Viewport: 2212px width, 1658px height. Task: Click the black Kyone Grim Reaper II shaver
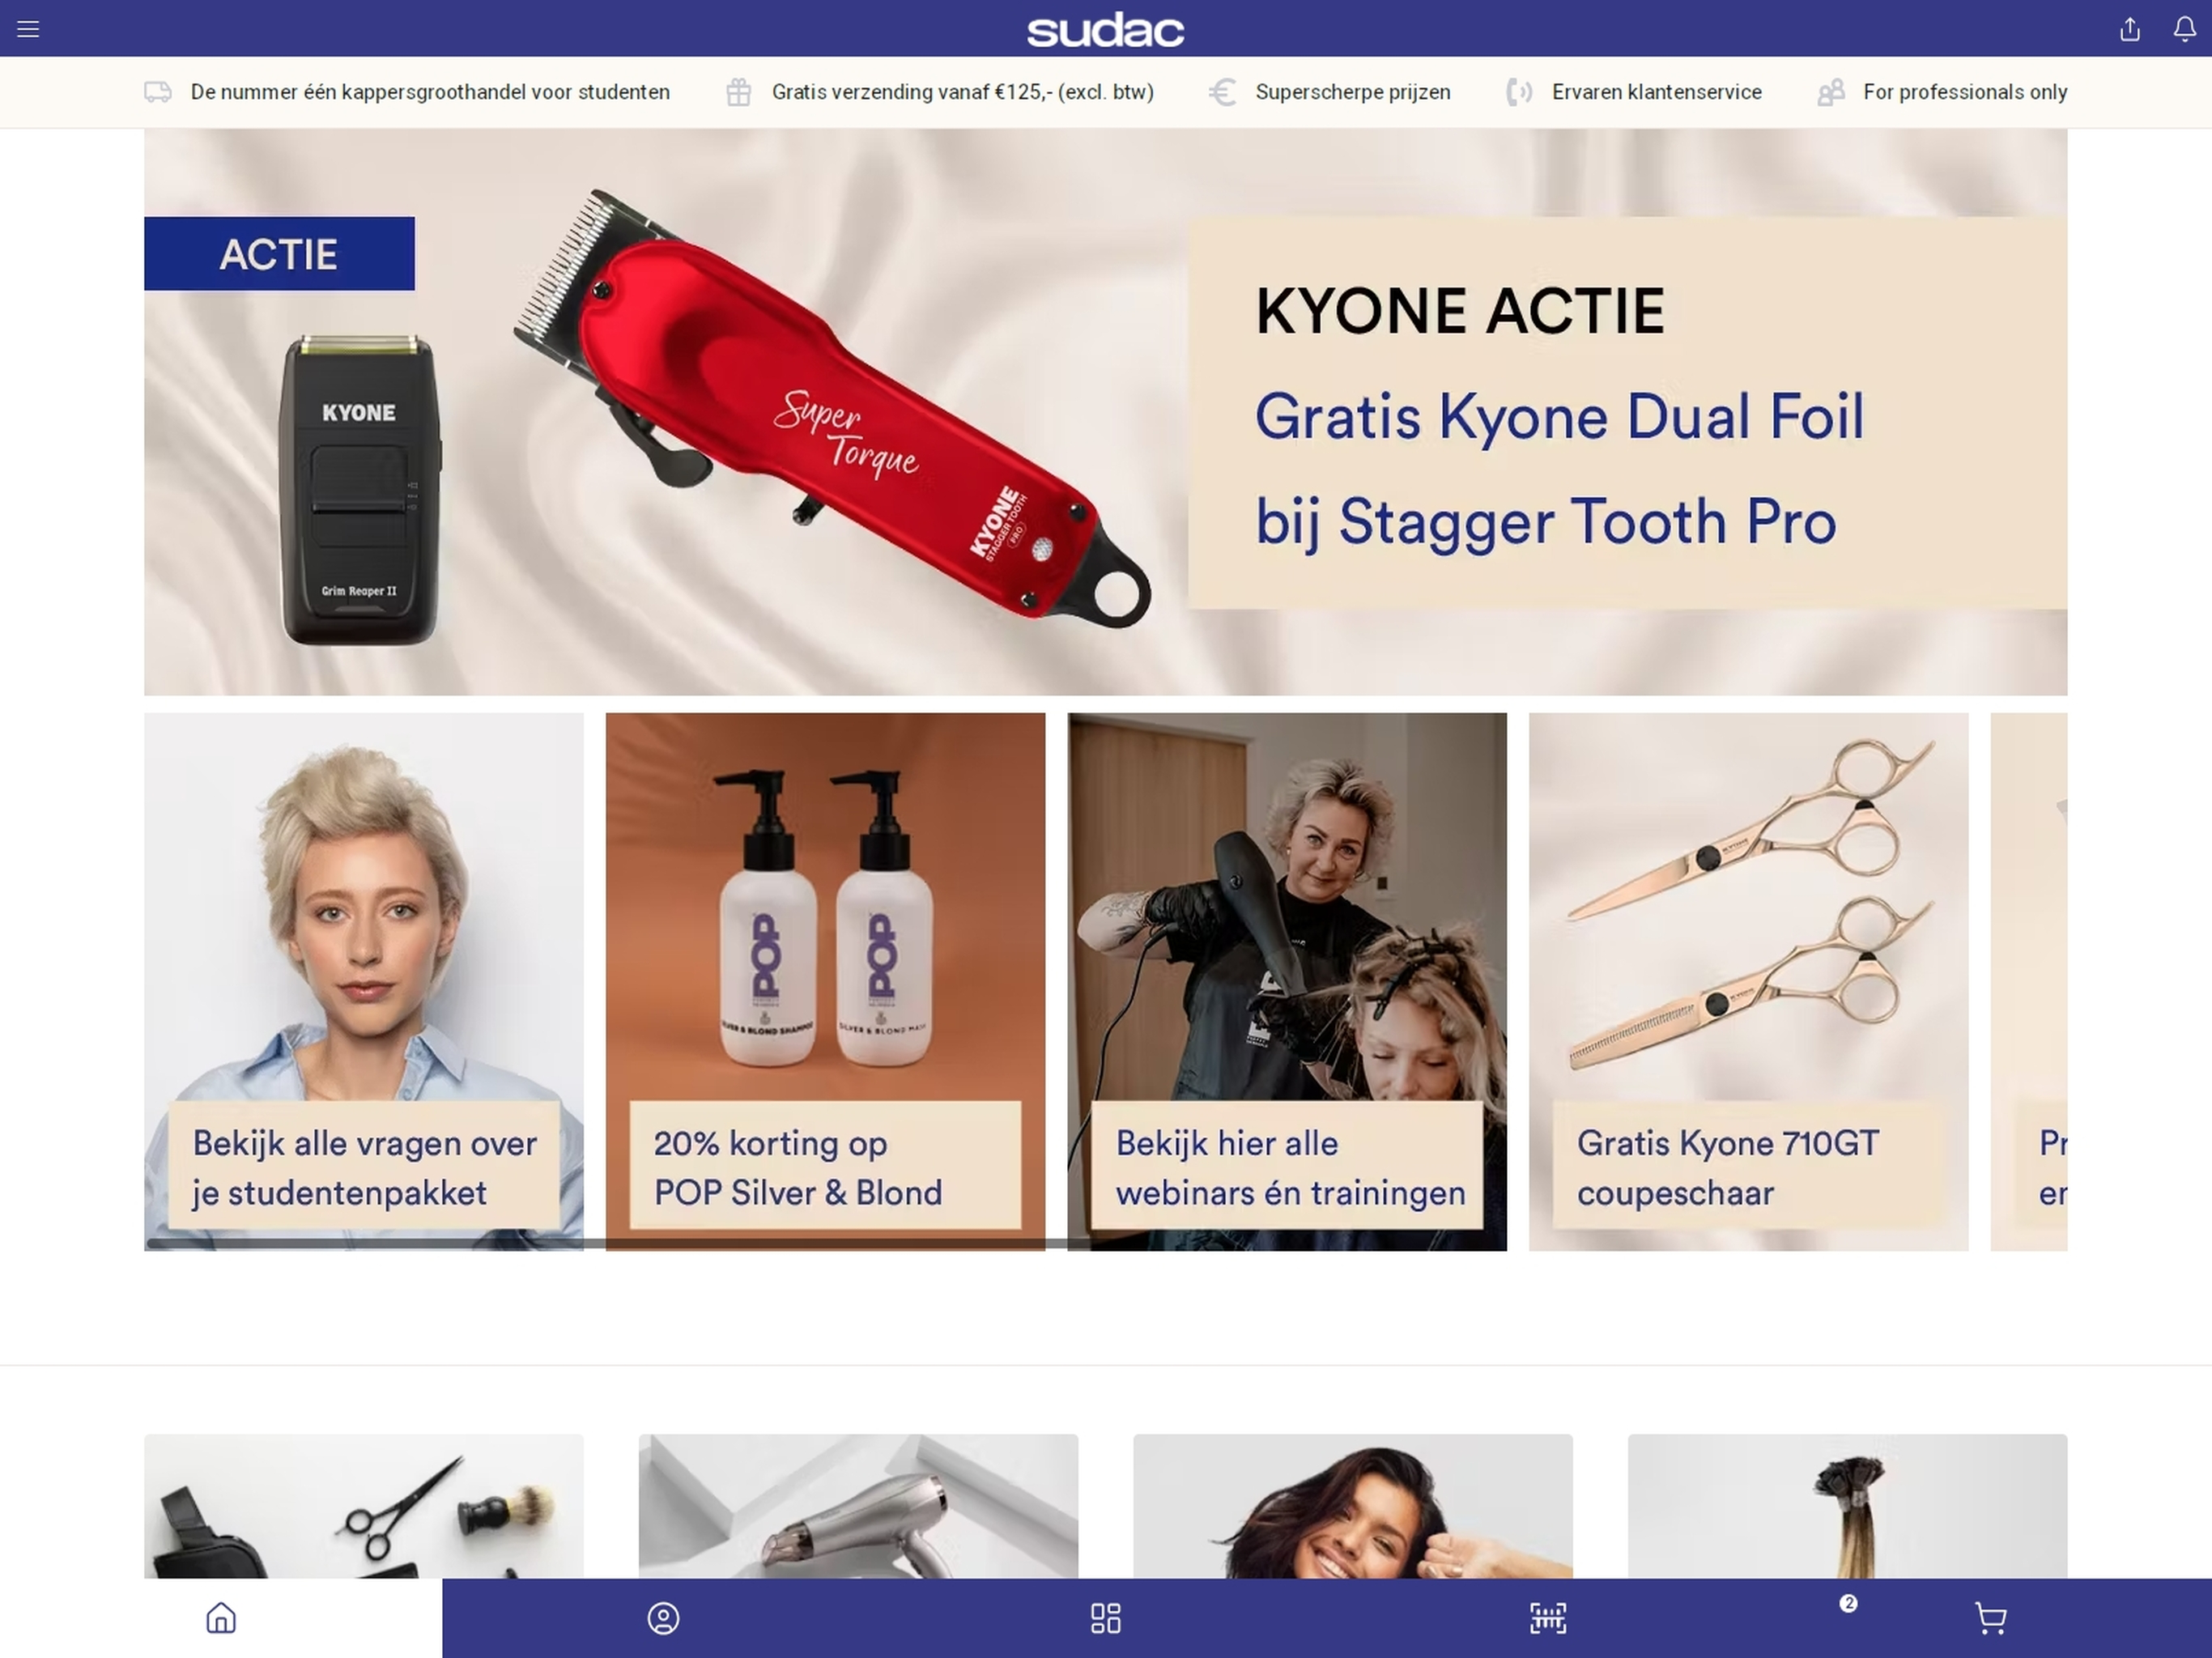pos(359,491)
